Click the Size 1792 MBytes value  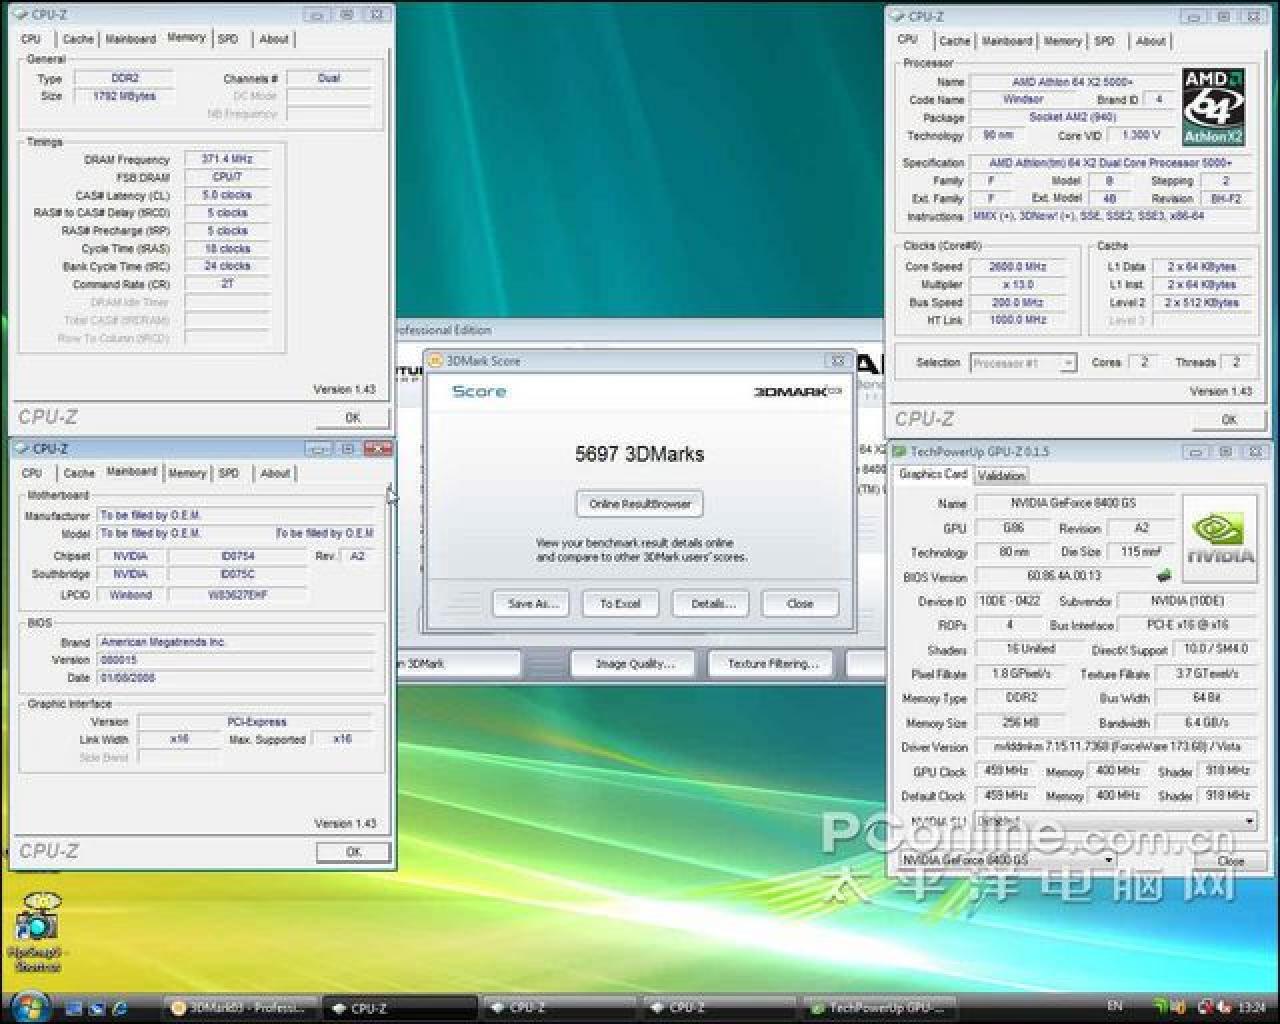[x=124, y=96]
